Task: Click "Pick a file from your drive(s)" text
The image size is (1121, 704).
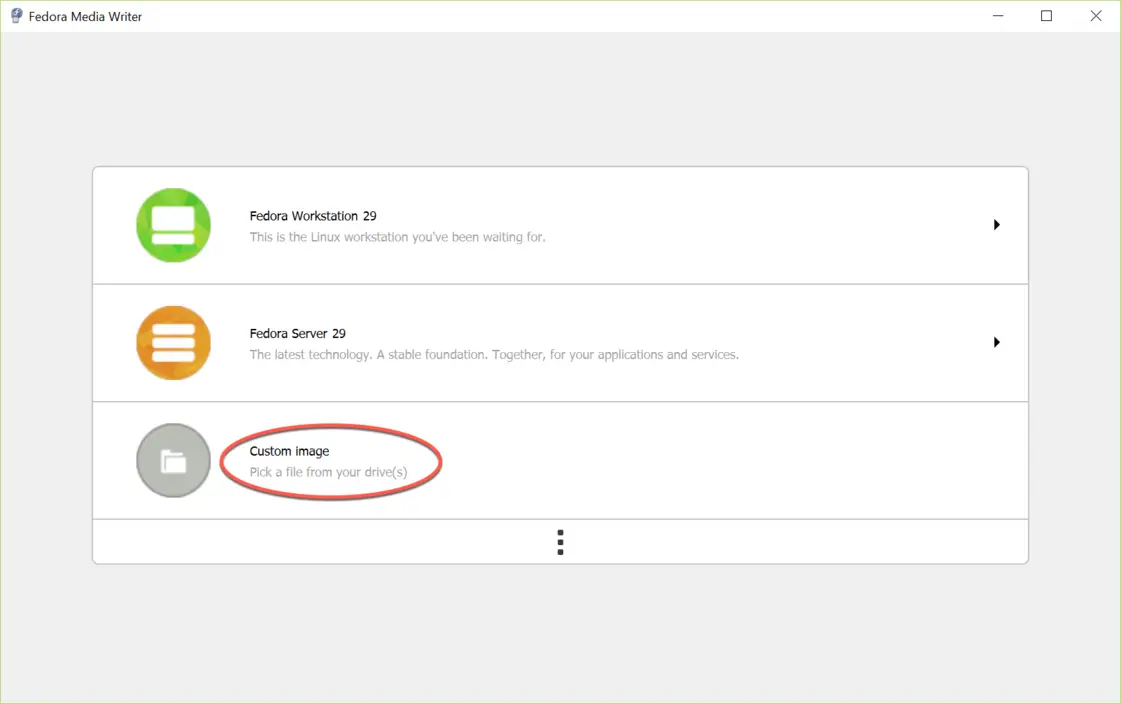Action: pos(328,472)
